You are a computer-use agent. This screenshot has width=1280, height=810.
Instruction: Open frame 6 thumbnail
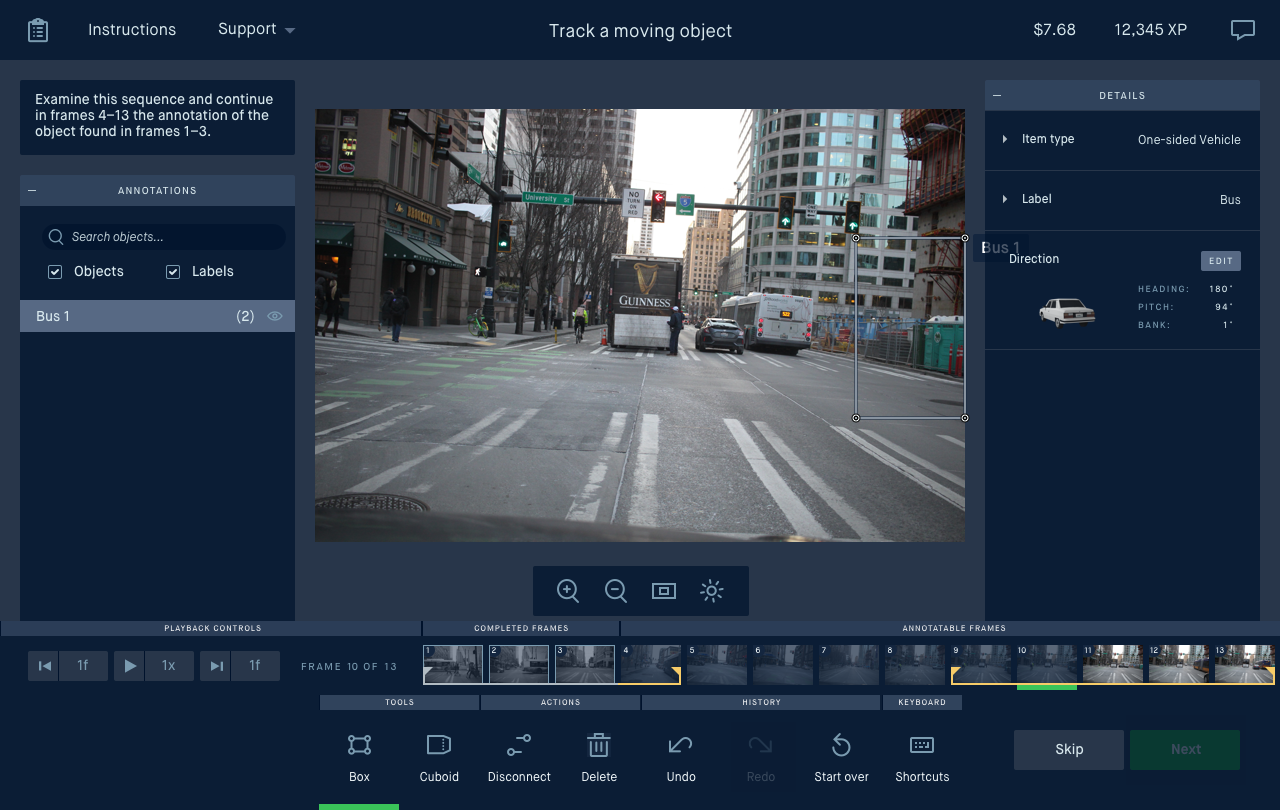pos(783,664)
